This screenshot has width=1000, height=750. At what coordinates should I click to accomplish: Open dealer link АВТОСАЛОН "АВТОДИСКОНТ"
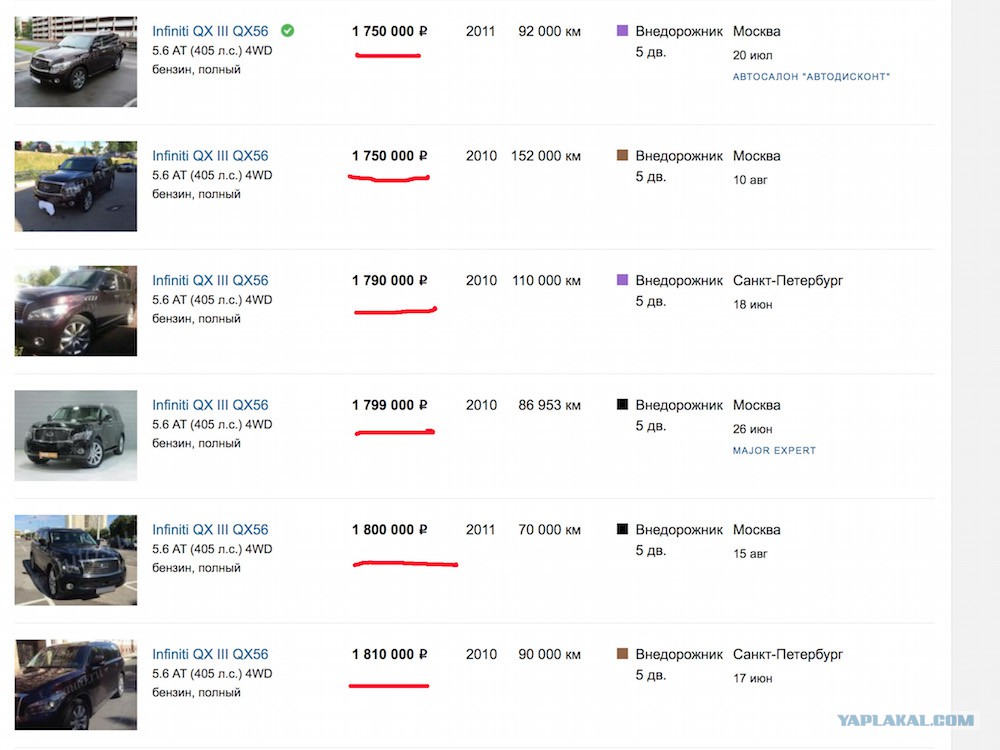(x=811, y=77)
